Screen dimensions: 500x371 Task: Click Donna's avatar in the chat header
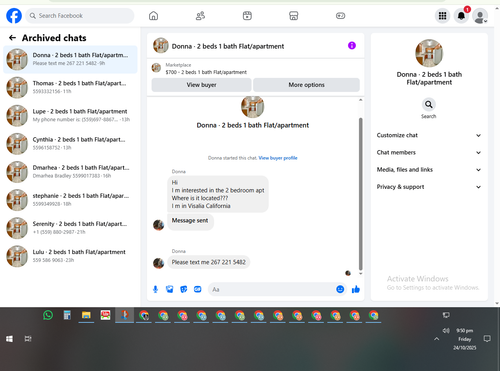161,46
